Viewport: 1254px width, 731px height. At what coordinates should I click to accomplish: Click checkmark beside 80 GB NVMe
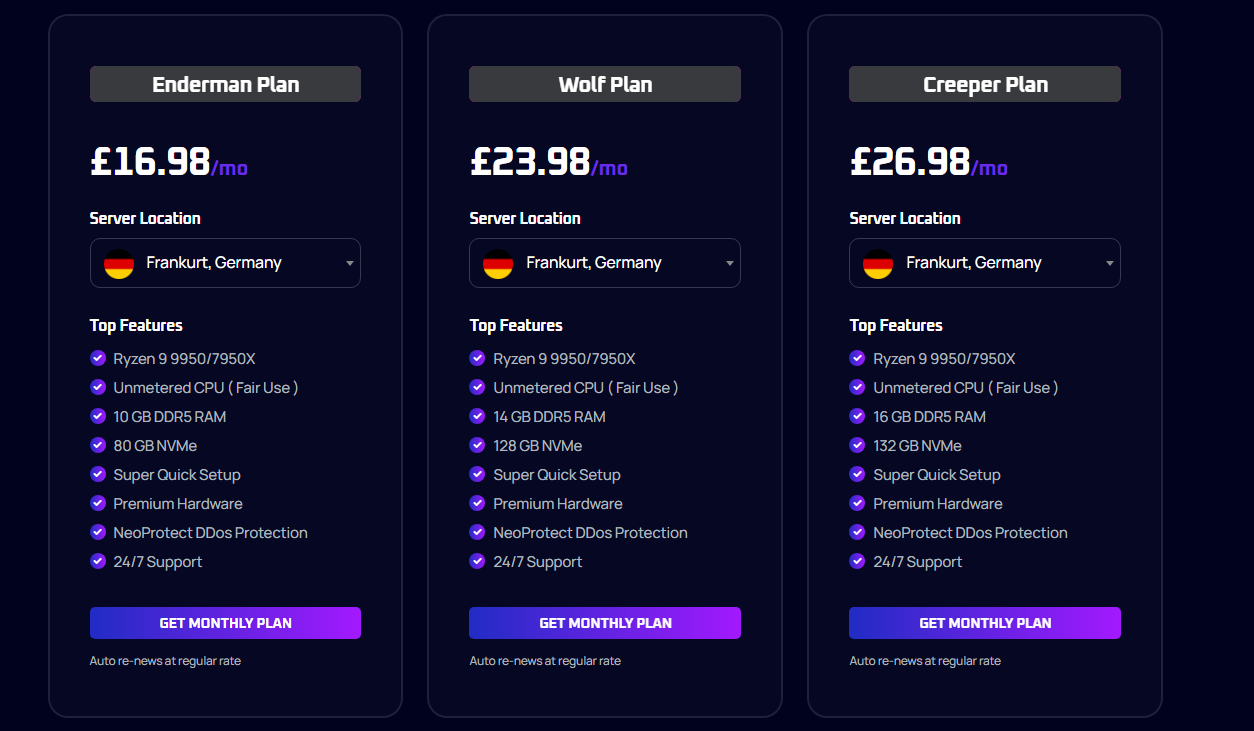click(x=98, y=445)
